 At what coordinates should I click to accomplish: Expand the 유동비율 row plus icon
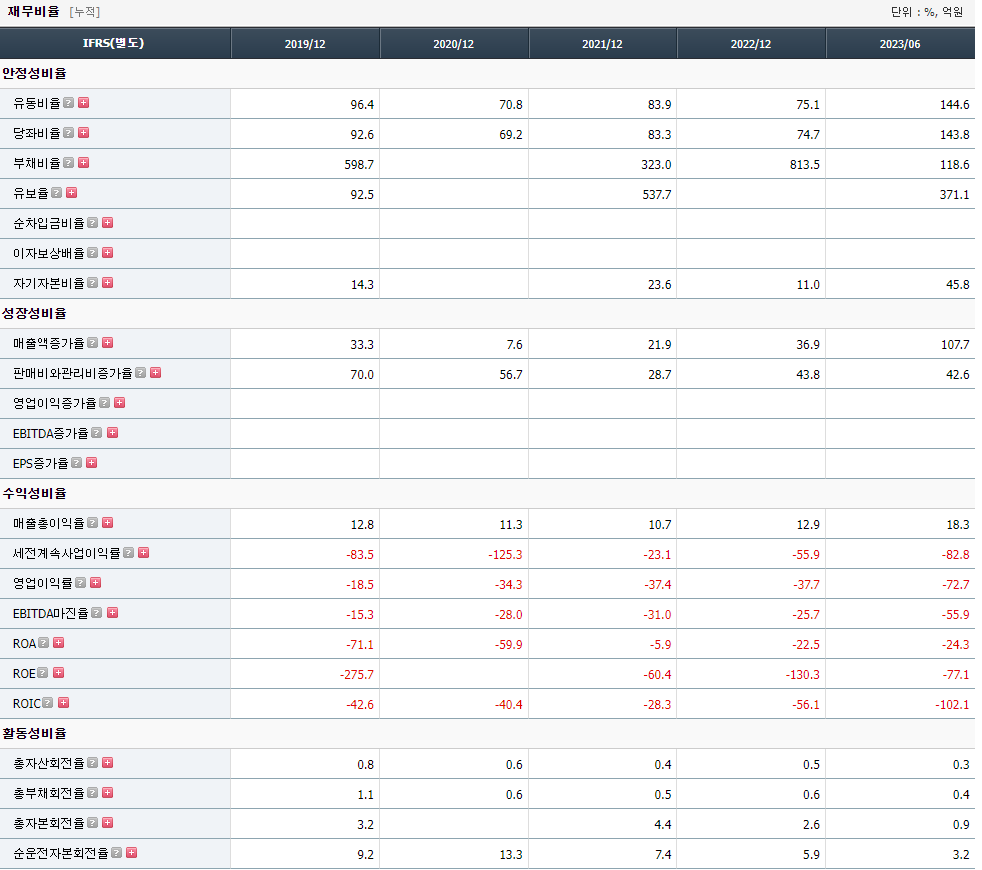coord(83,103)
